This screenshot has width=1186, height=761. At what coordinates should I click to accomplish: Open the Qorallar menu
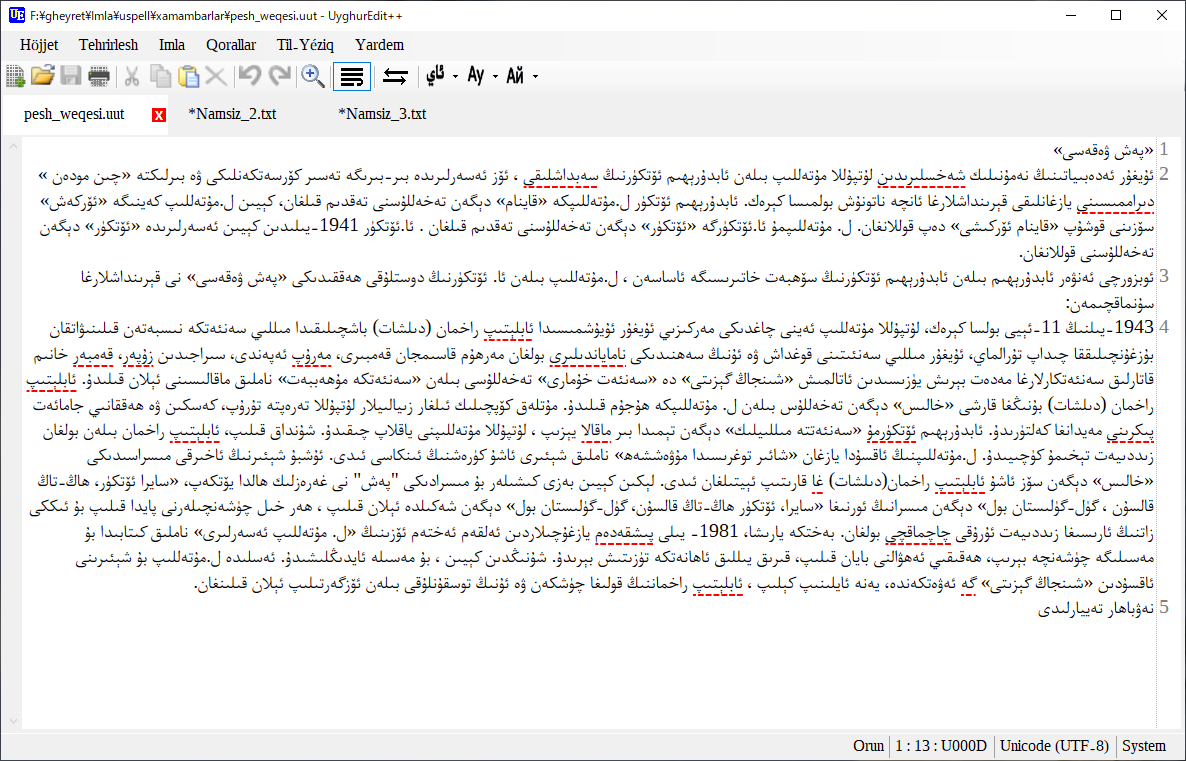(231, 45)
